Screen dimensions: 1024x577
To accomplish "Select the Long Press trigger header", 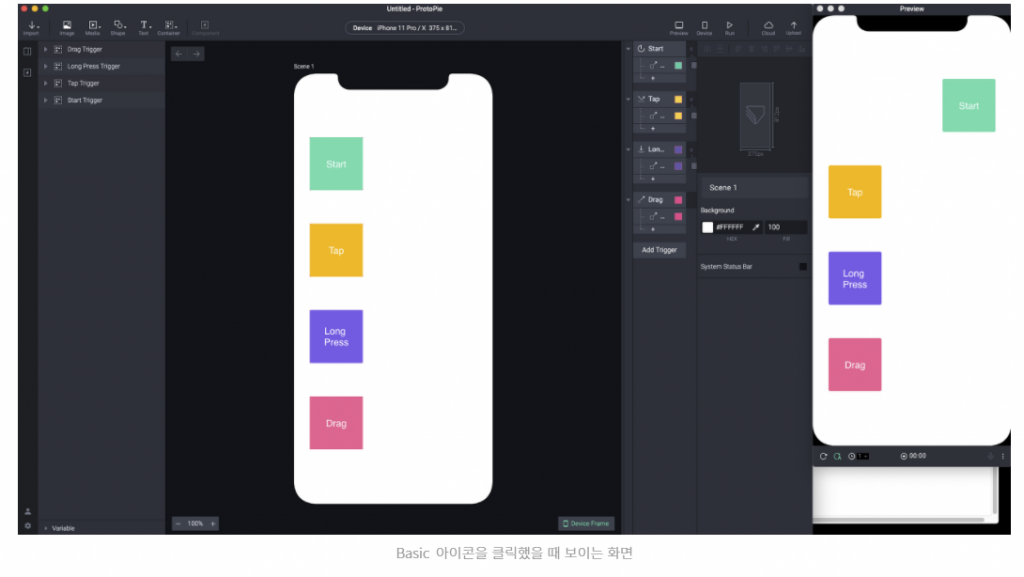I will pyautogui.click(x=660, y=149).
